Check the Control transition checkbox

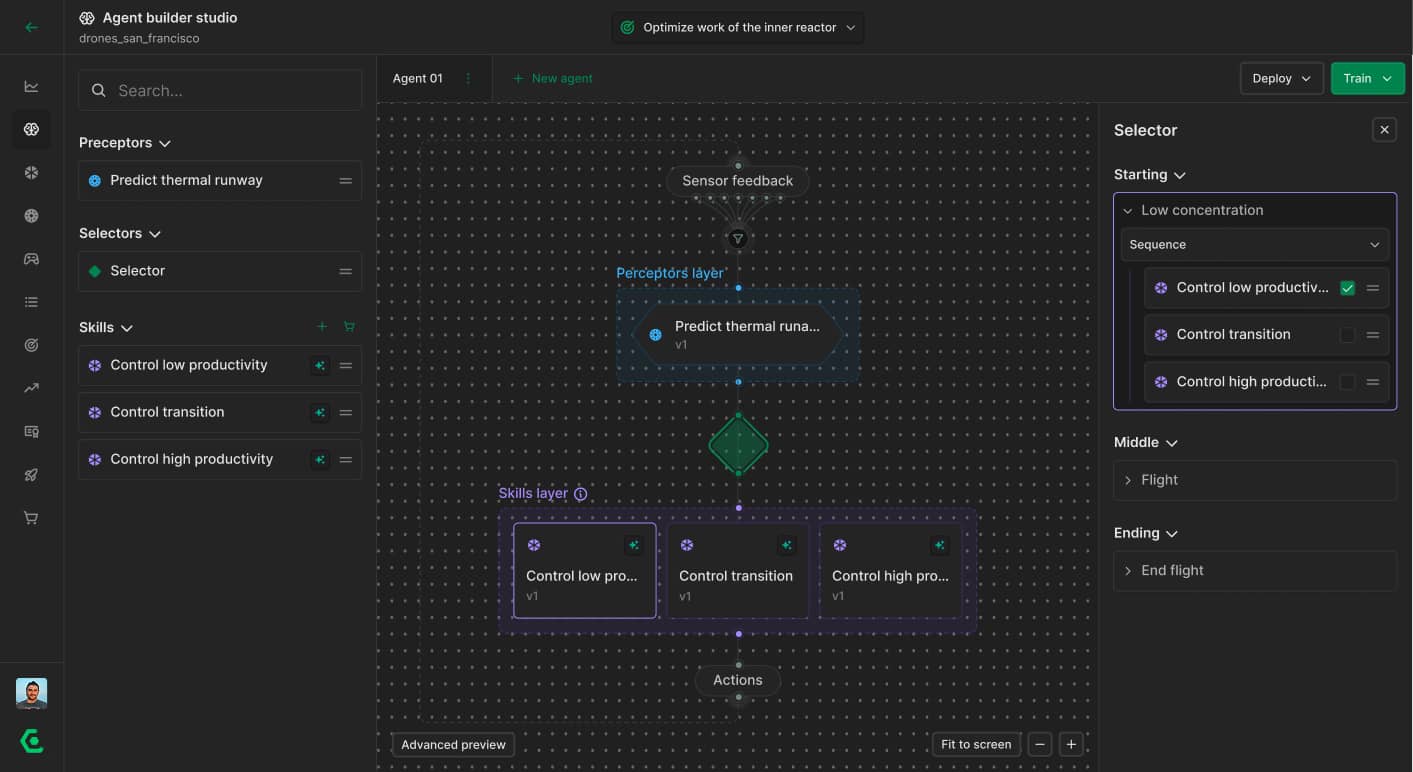(1347, 335)
